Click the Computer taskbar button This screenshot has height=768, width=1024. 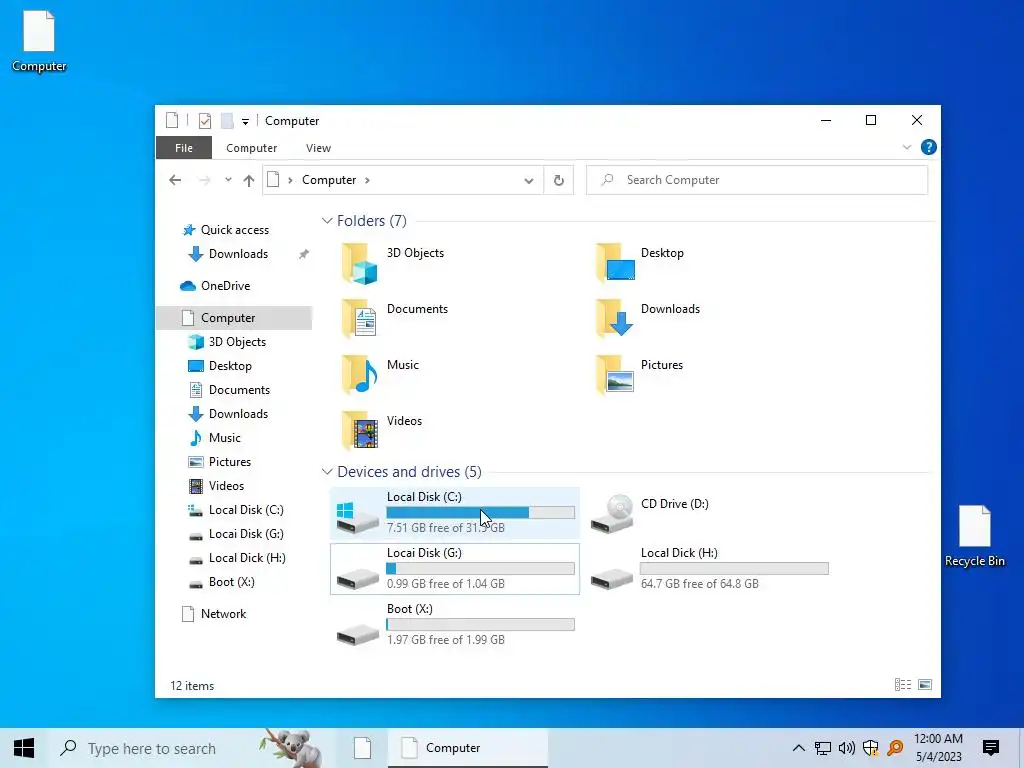click(x=468, y=748)
